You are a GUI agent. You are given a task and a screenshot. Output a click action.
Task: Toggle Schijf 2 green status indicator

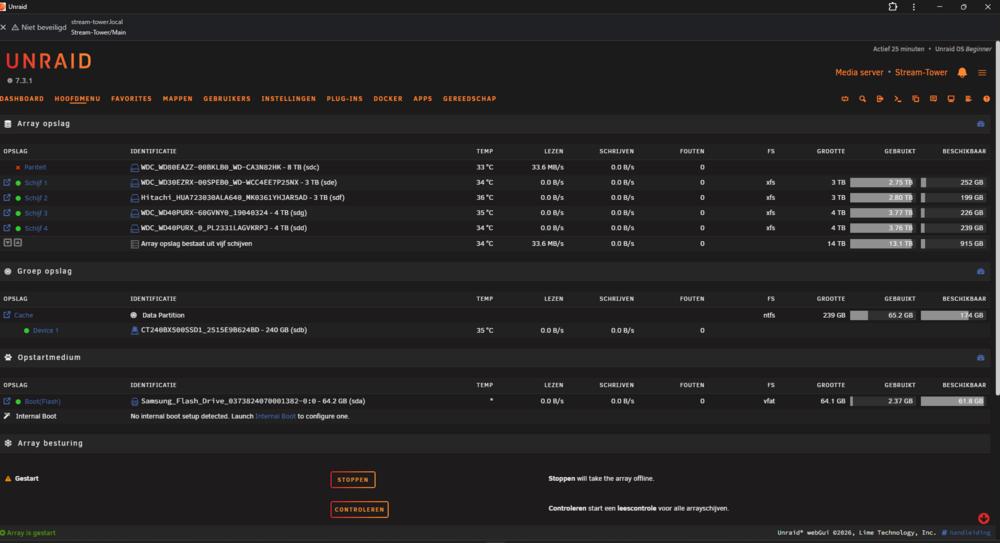[18, 198]
